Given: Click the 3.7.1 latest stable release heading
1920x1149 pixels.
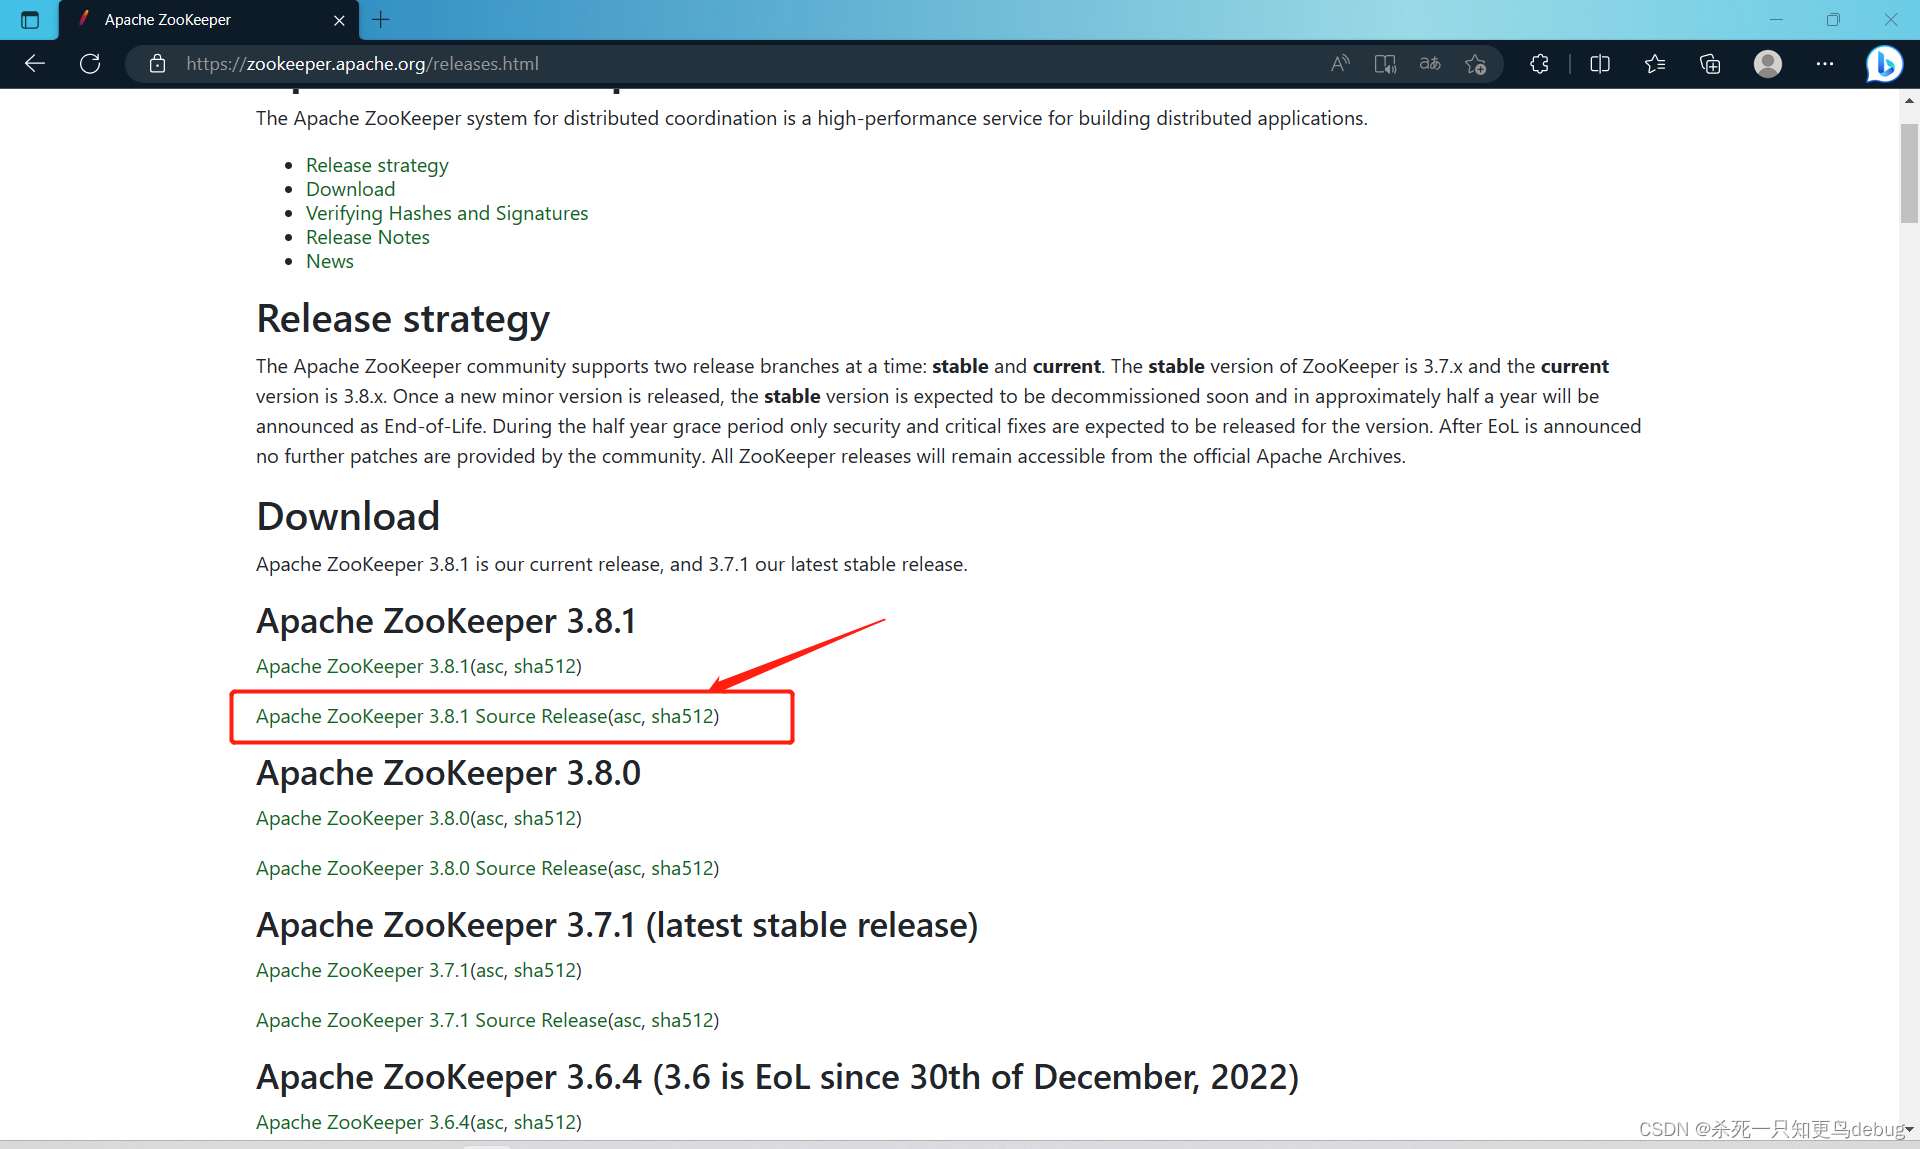Looking at the screenshot, I should [617, 925].
